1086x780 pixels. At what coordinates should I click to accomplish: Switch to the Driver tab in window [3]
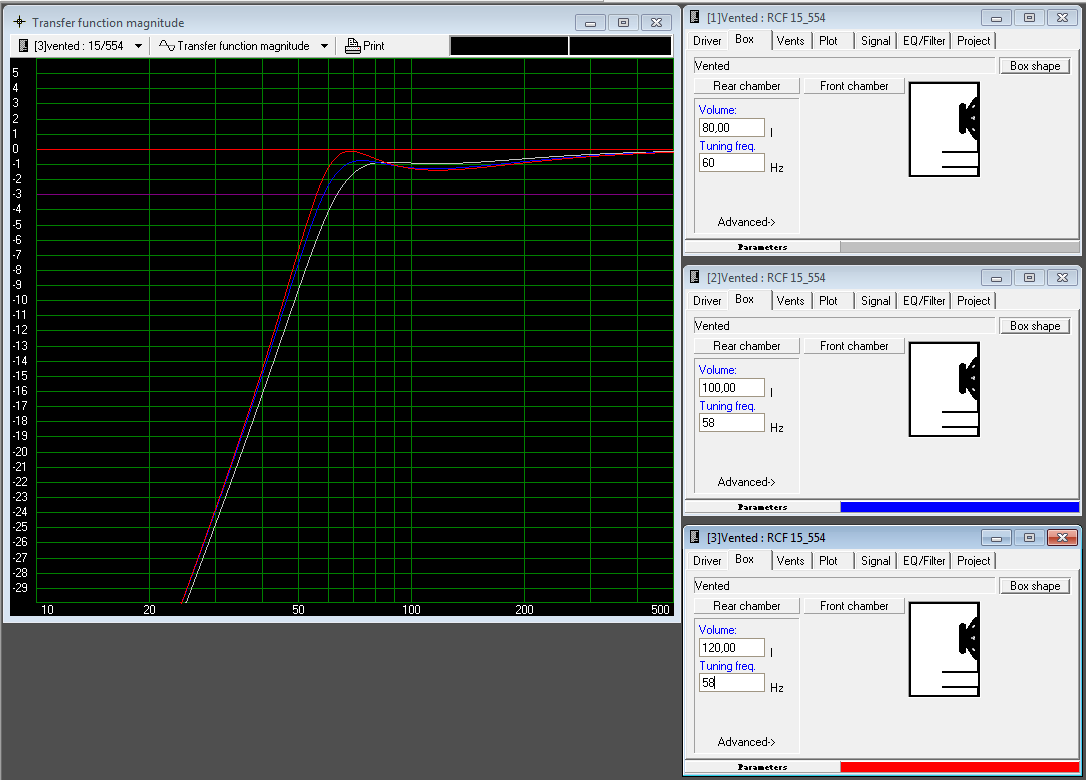pyautogui.click(x=707, y=560)
